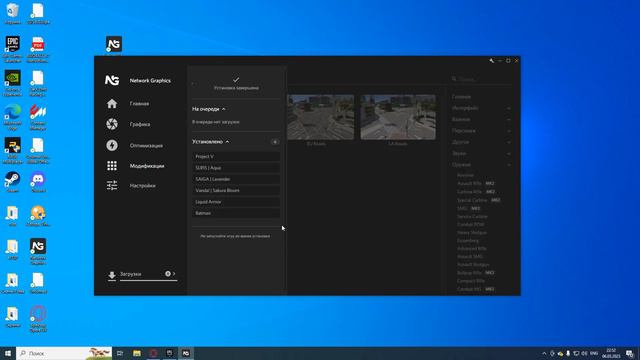Viewport: 640px width, 360px height.
Task: Click the Графика aperture icon
Action: click(112, 124)
